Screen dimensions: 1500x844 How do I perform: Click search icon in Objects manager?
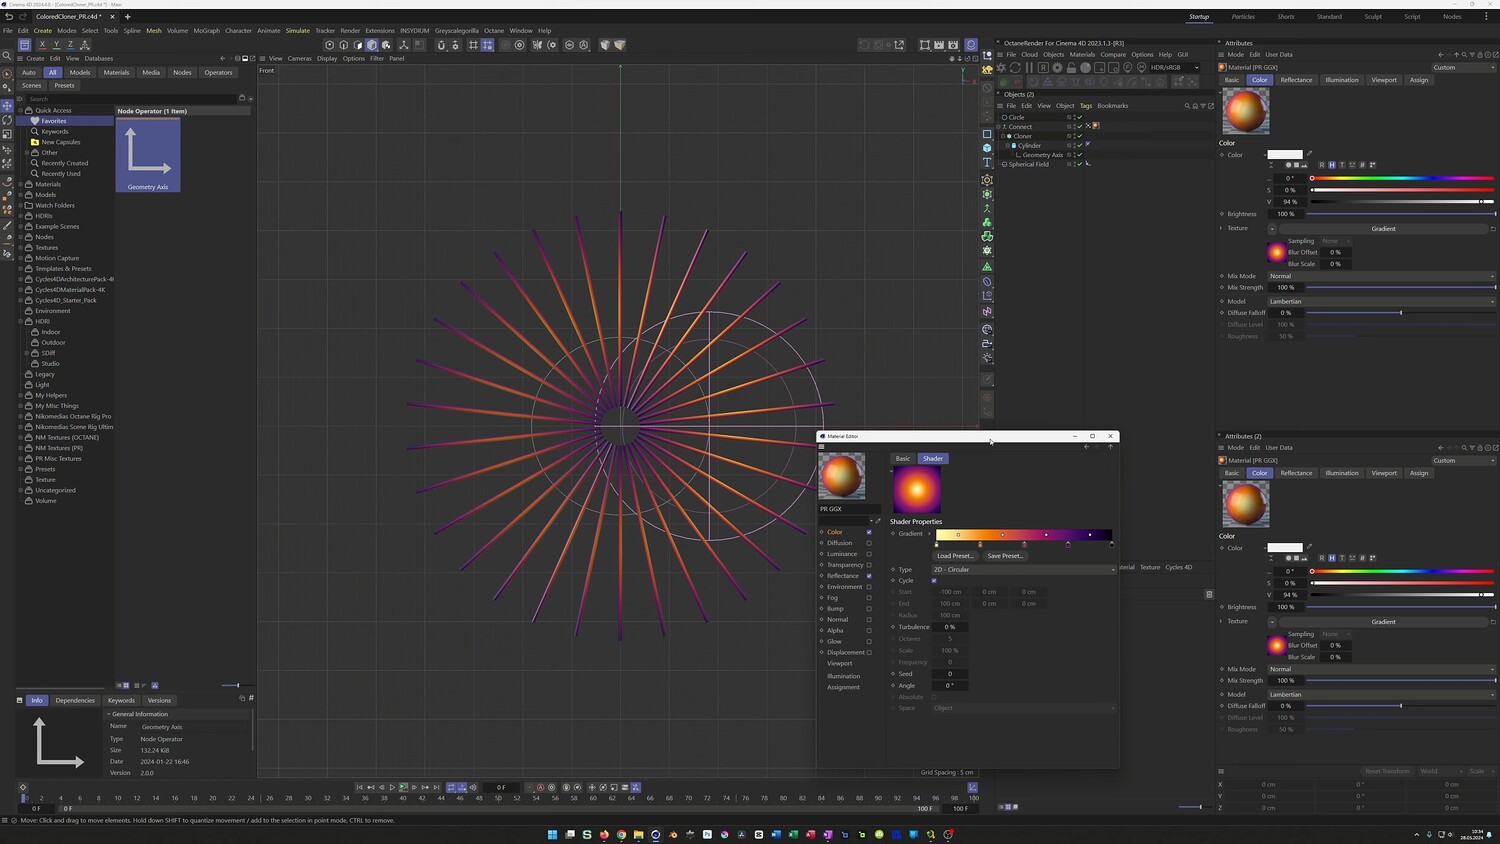pos(1187,106)
